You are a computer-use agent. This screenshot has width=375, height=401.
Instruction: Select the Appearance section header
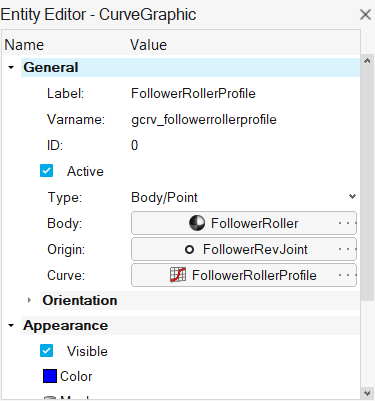(x=190, y=325)
